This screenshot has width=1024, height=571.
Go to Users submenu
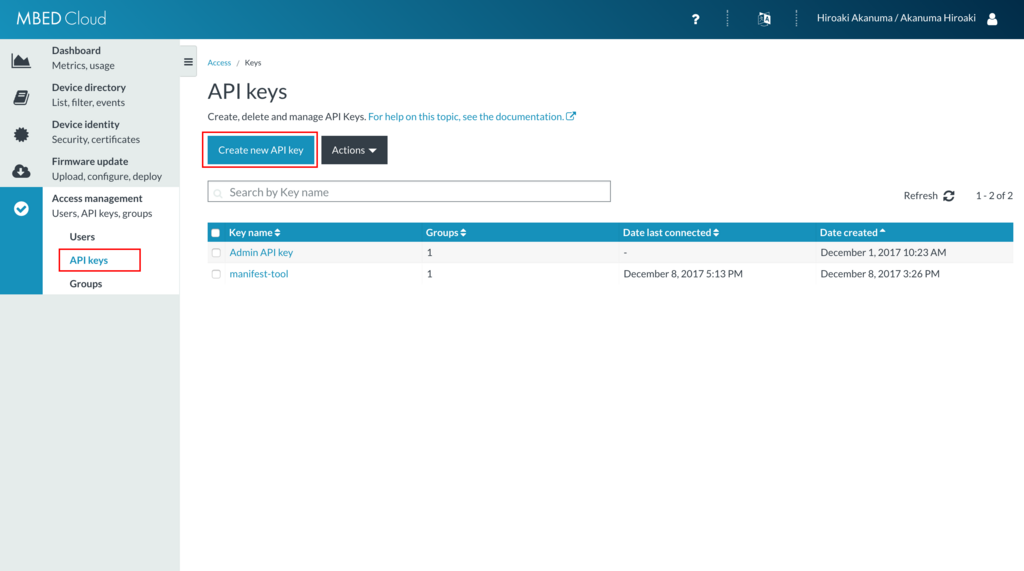coord(82,237)
